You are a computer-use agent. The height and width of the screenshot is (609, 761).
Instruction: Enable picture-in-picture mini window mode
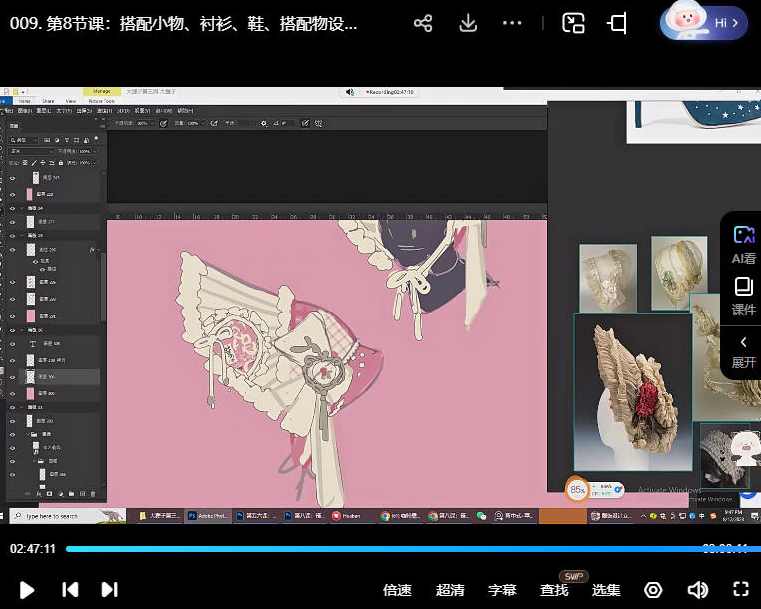coord(573,23)
